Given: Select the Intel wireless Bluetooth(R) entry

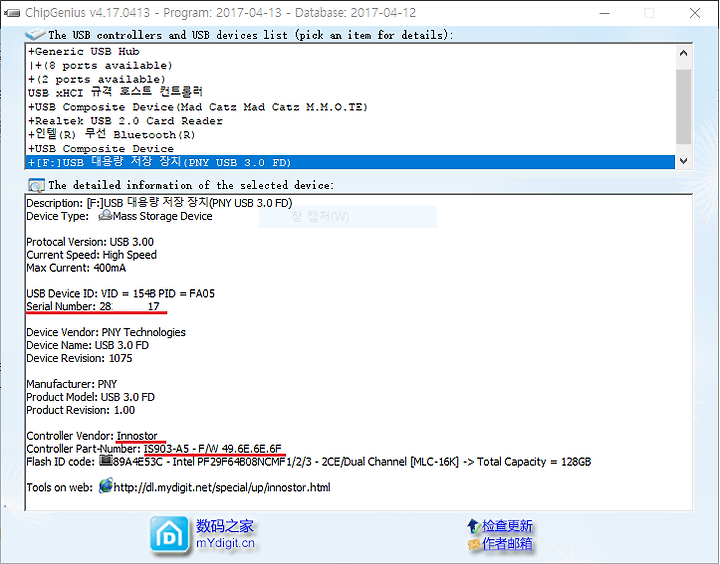Looking at the screenshot, I should click(112, 134).
